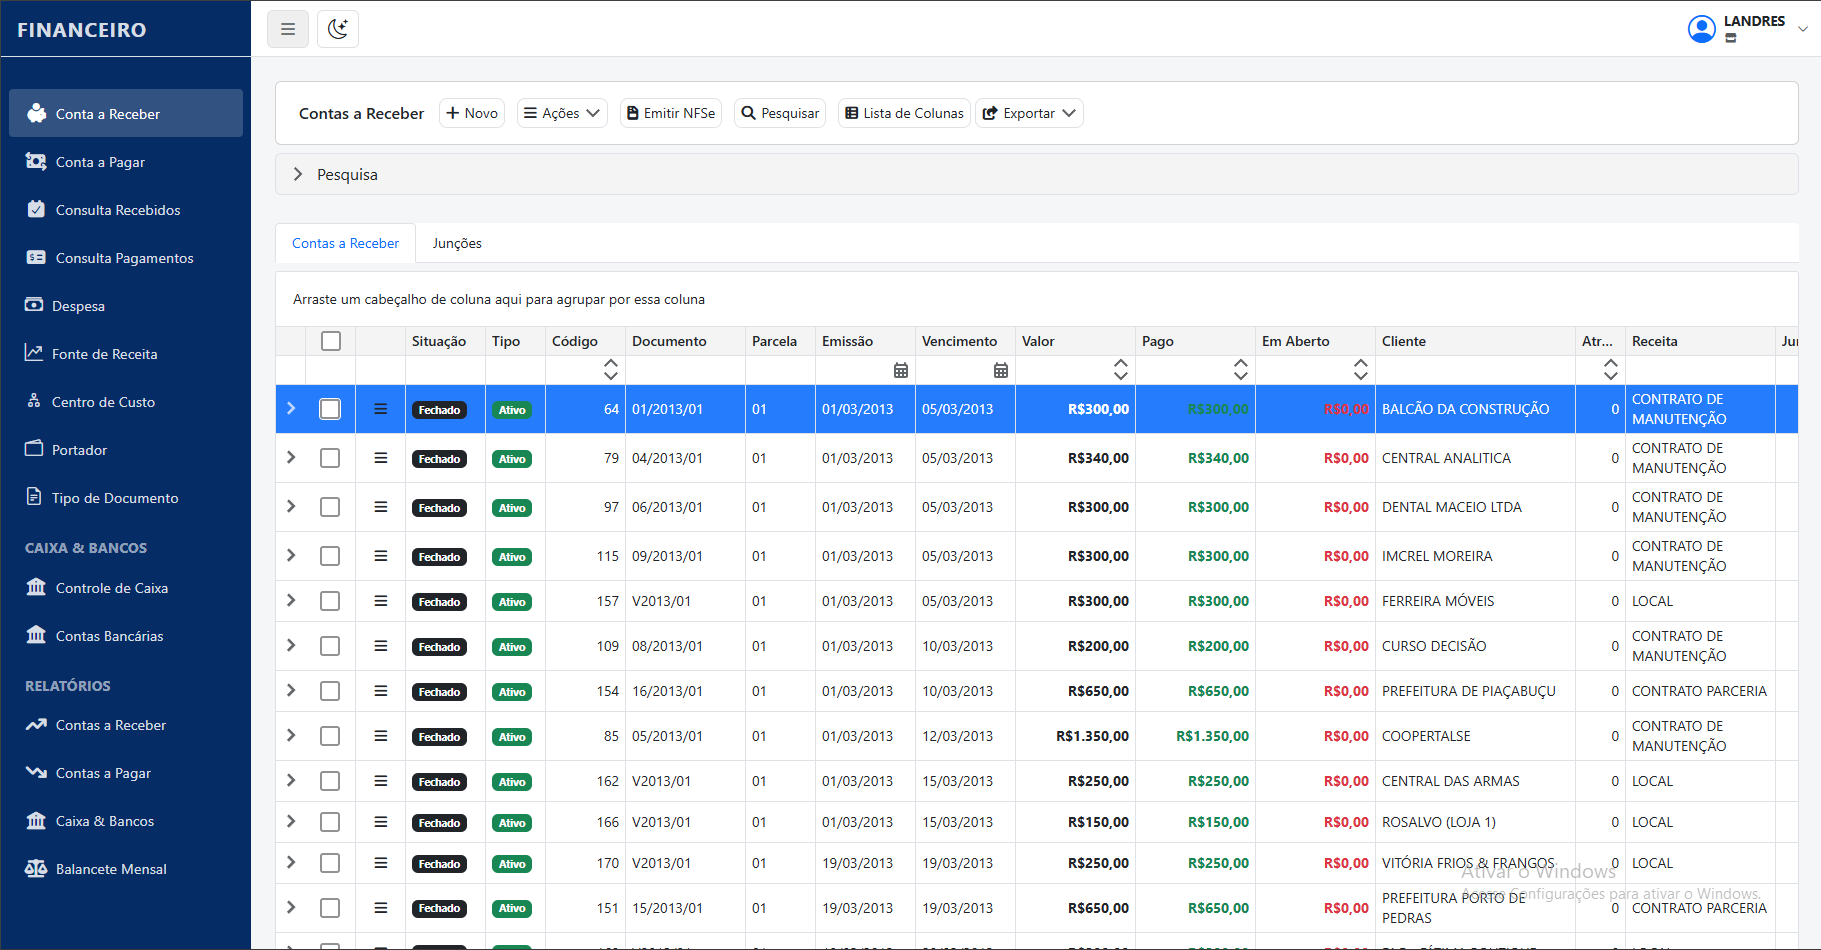
Task: Toggle the hamburger sidebar menu button
Action: (288, 29)
